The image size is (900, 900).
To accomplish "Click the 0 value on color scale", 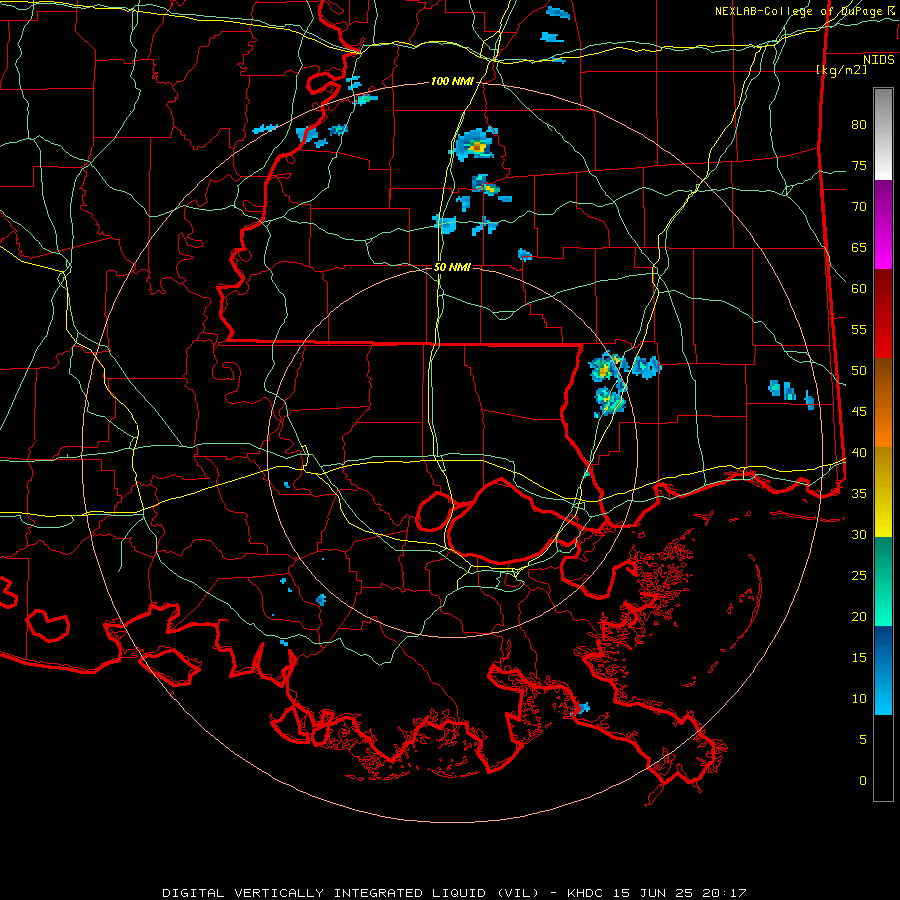I will point(863,781).
